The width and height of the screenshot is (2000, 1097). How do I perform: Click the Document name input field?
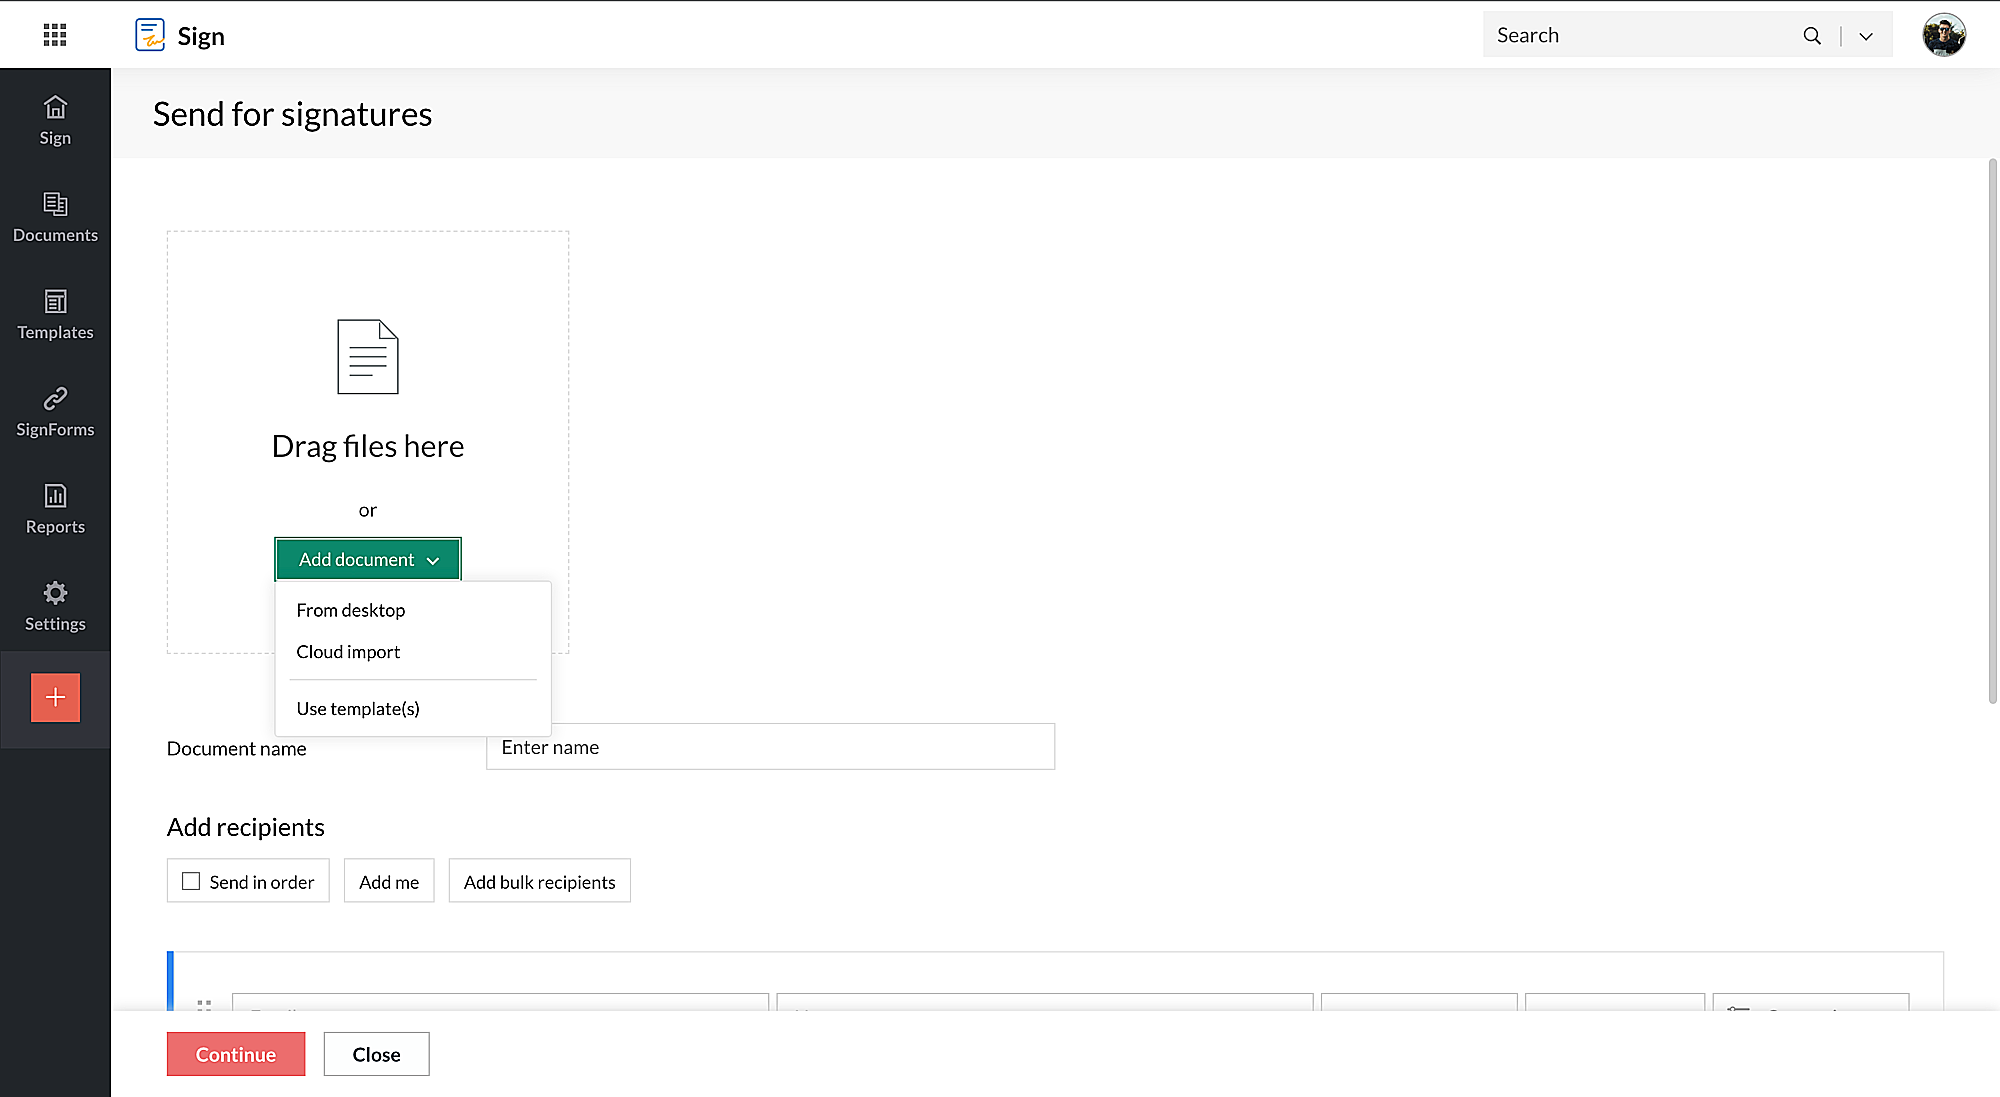770,747
